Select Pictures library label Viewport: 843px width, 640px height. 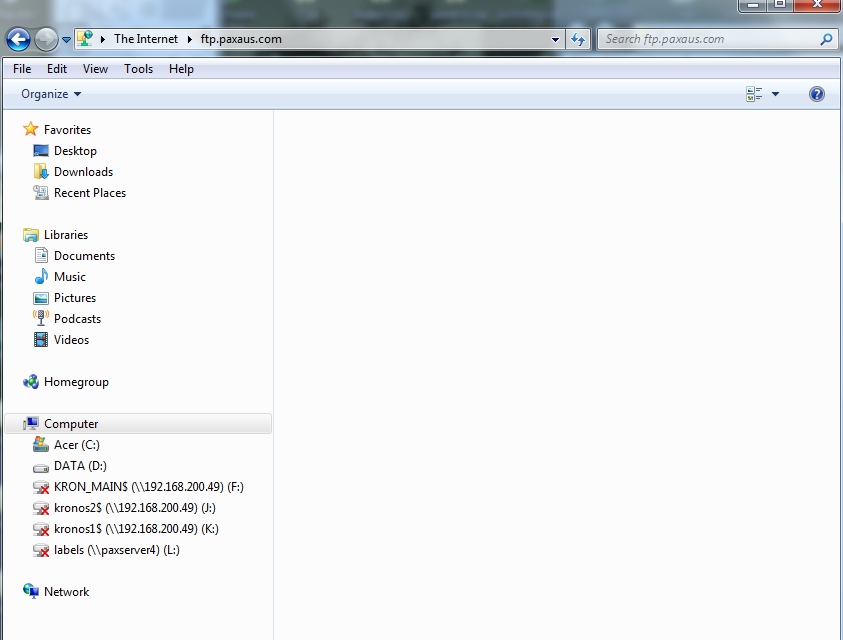pos(75,297)
